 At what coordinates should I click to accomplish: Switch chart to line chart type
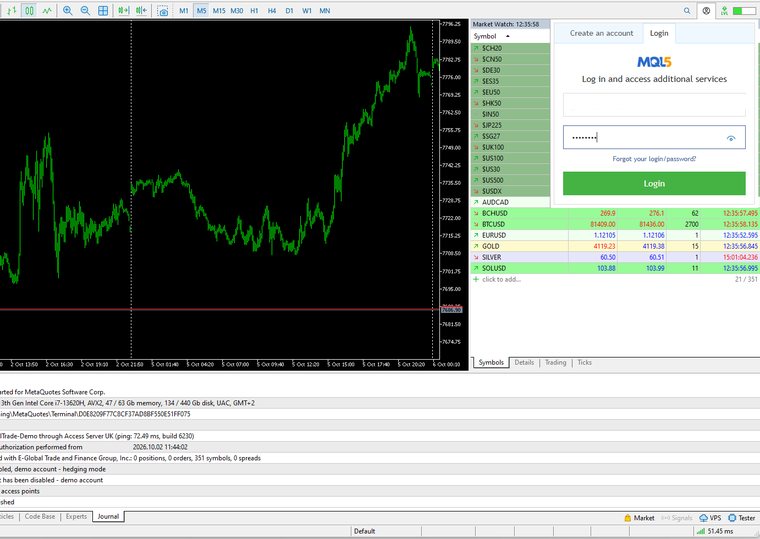tap(47, 10)
